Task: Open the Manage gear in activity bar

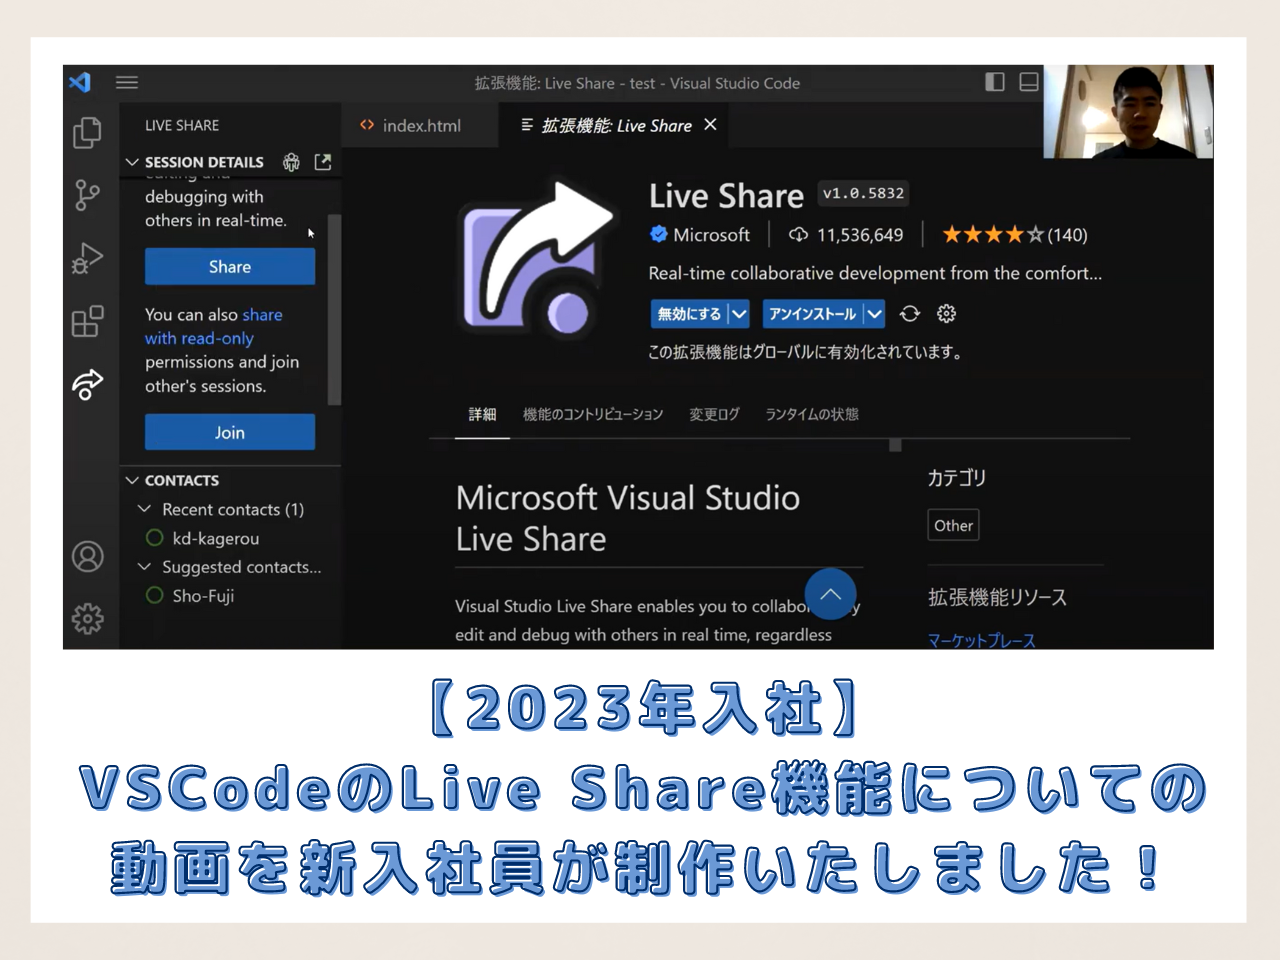Action: pos(87,619)
